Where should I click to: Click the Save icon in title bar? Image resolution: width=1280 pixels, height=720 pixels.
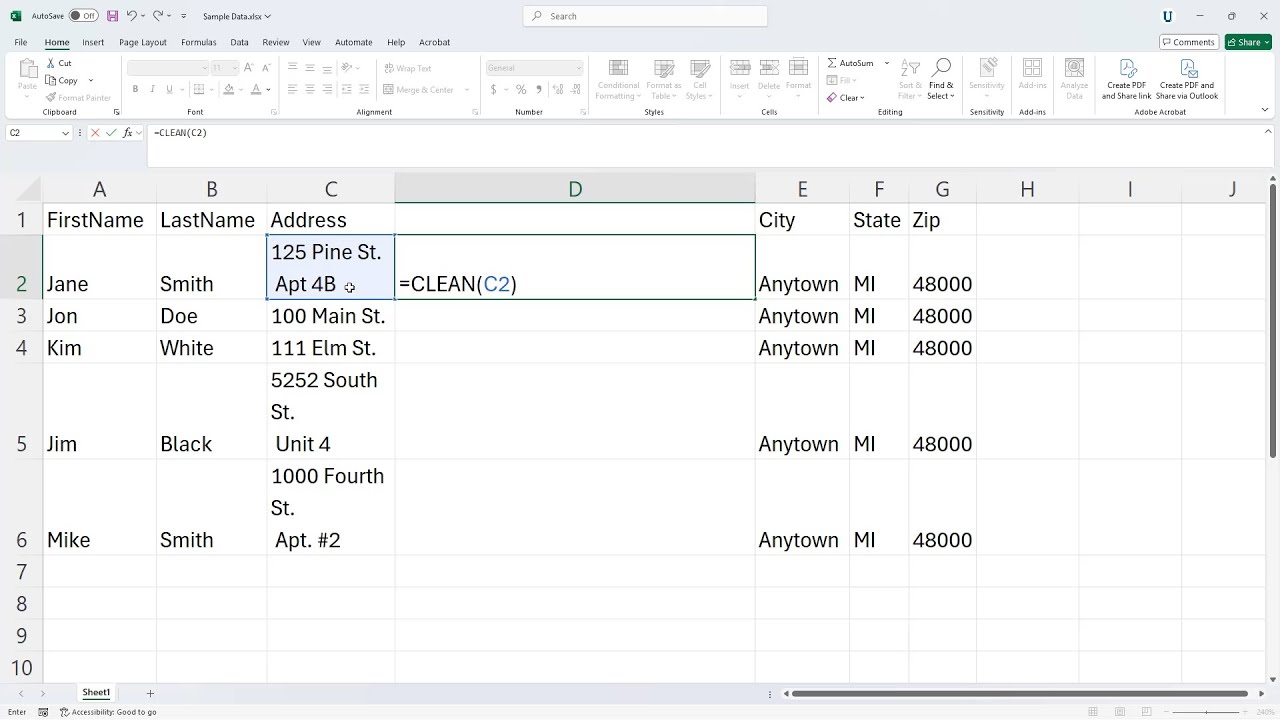pyautogui.click(x=112, y=16)
